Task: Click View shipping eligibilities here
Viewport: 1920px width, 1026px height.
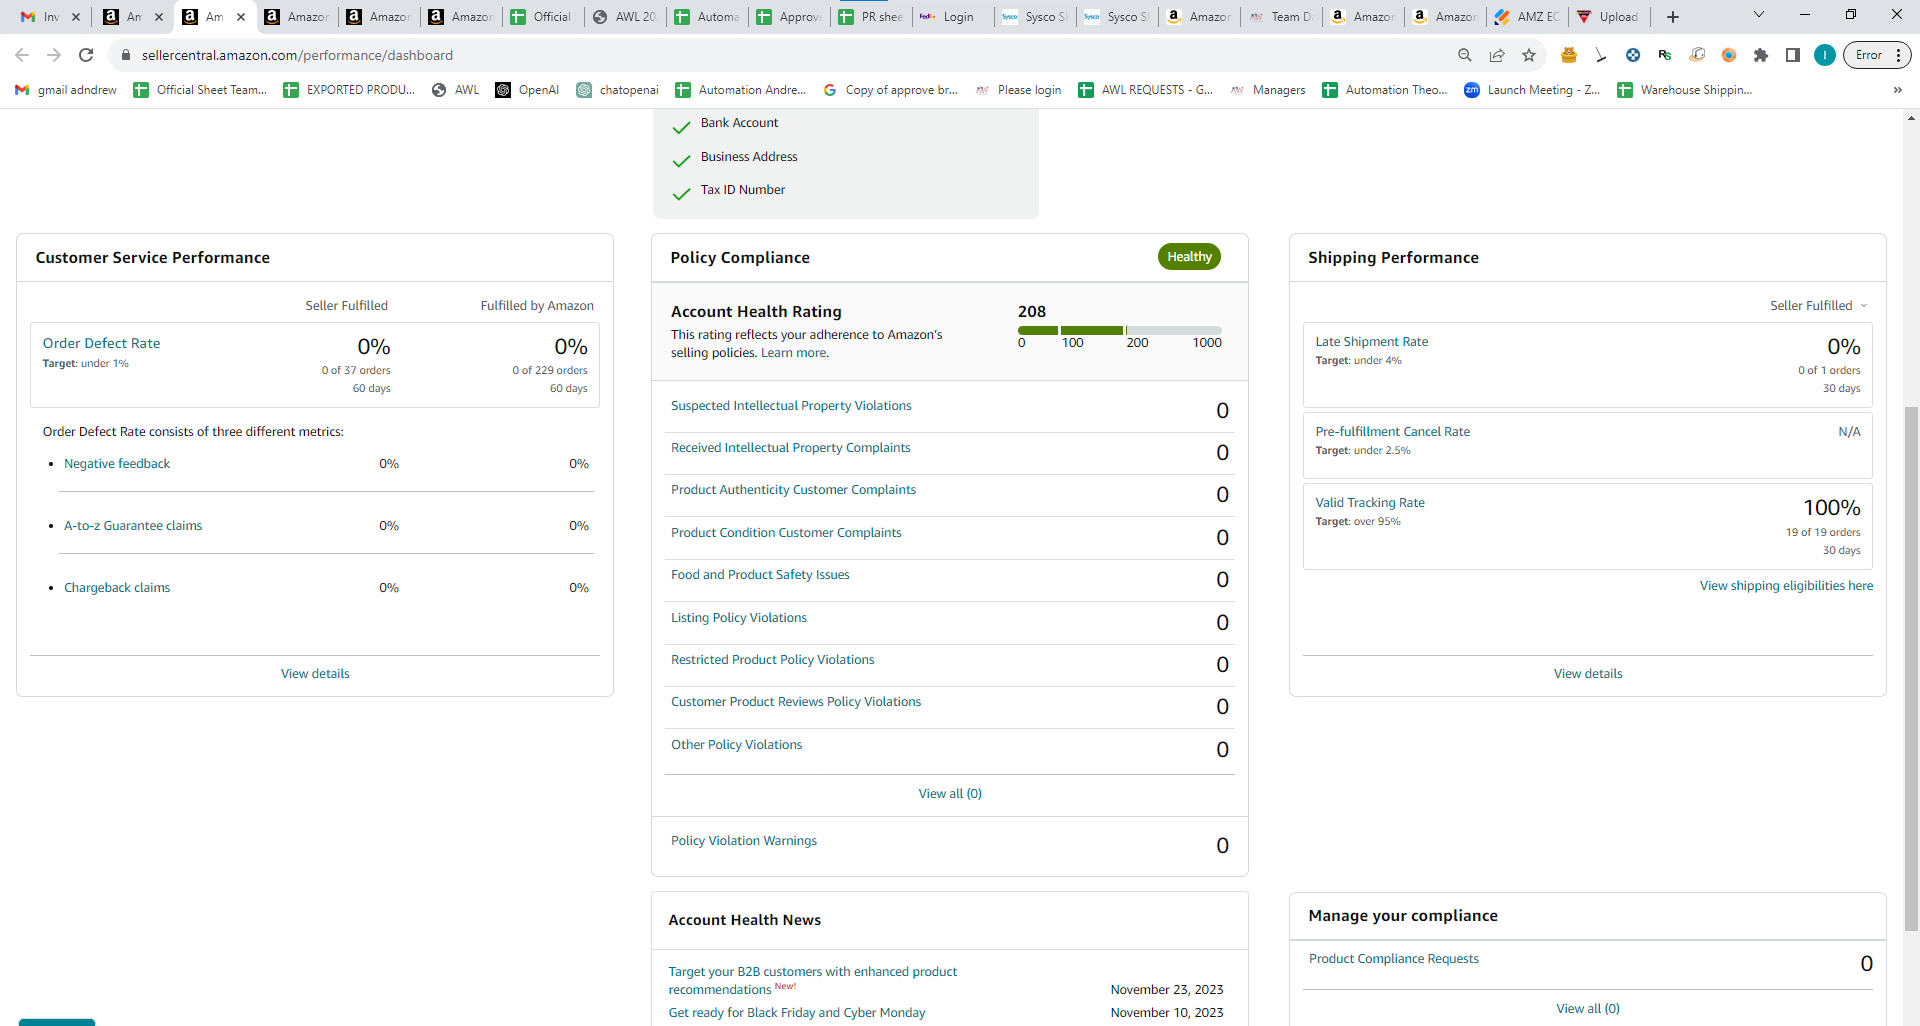Action: 1786,586
